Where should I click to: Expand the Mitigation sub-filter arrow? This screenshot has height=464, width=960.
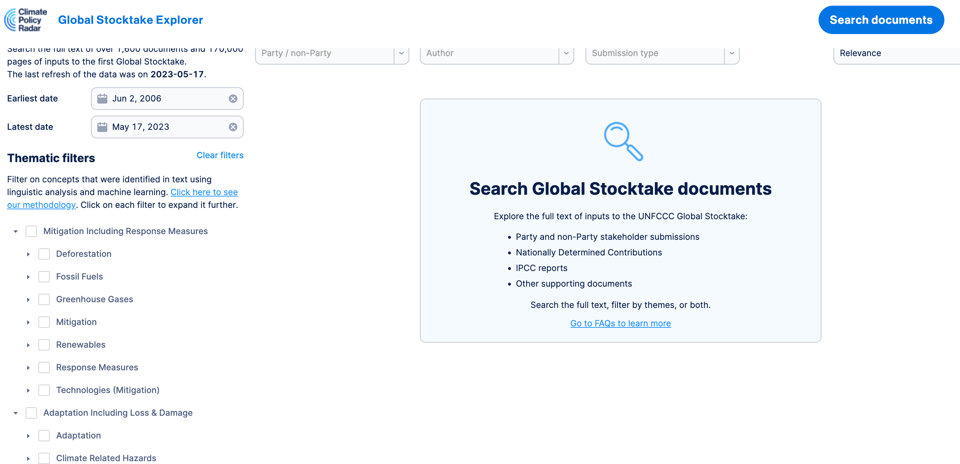tap(28, 322)
